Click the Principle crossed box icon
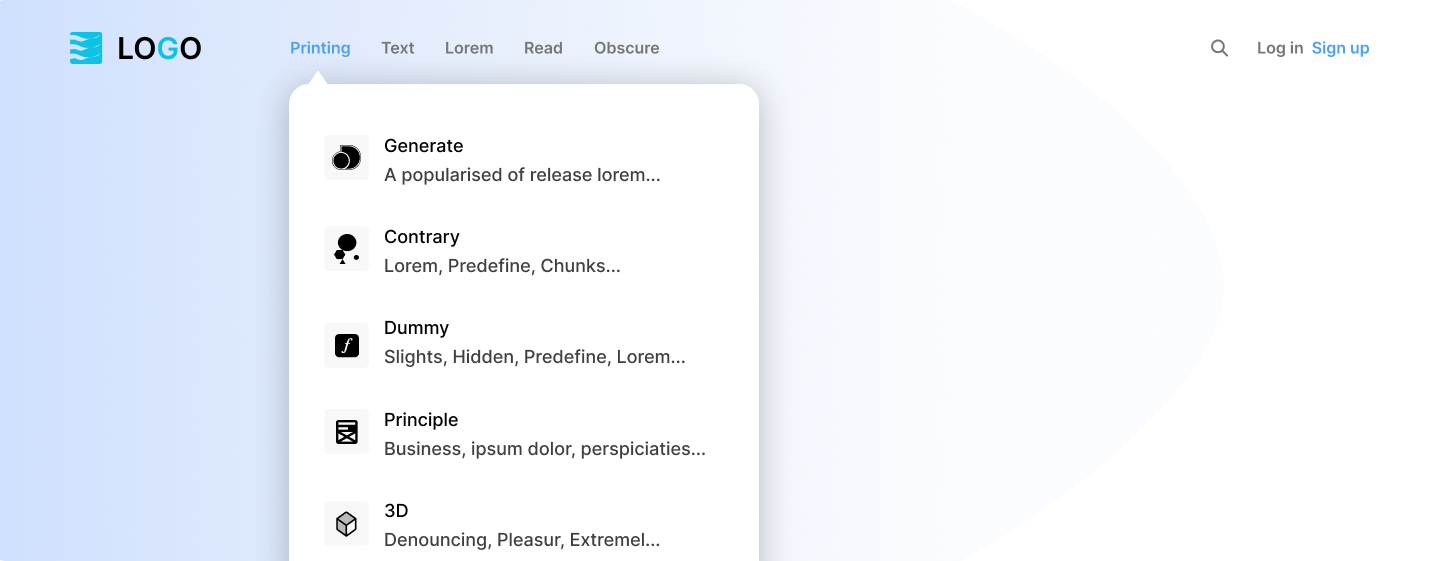This screenshot has height=561, width=1440. (x=346, y=432)
